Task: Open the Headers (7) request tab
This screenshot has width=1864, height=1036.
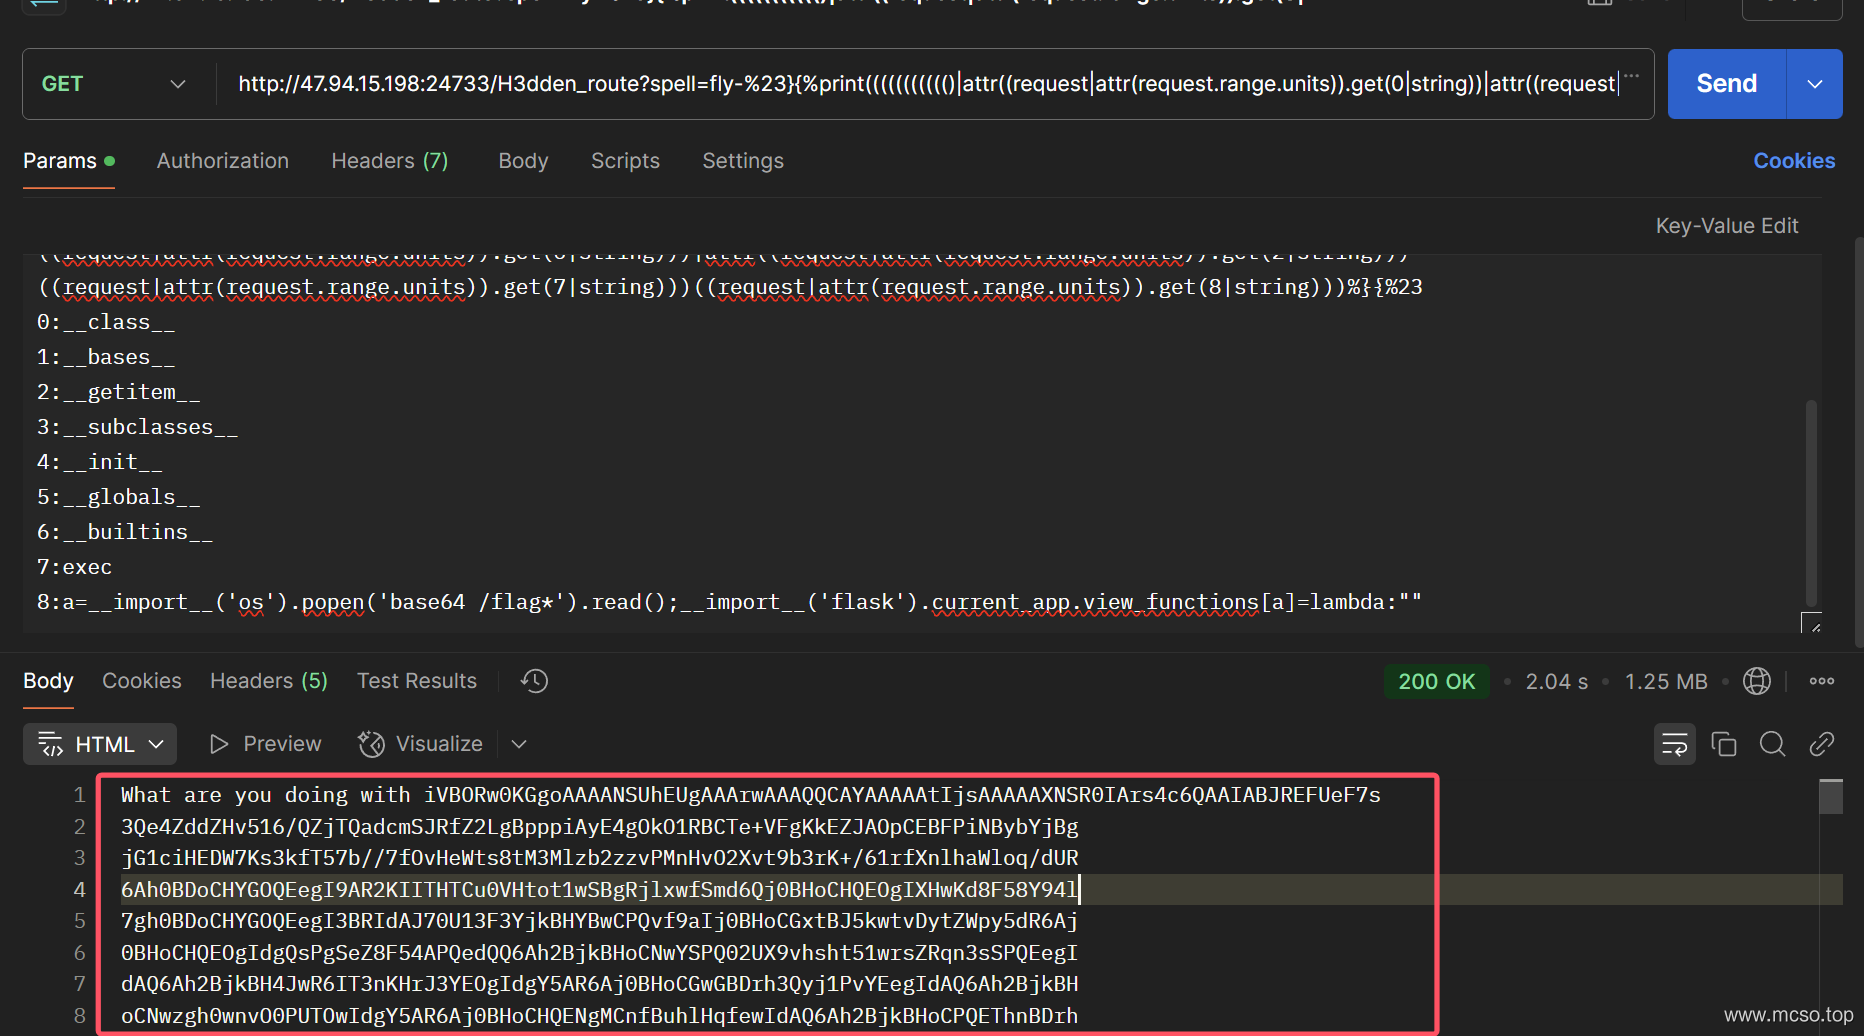Action: (x=390, y=161)
